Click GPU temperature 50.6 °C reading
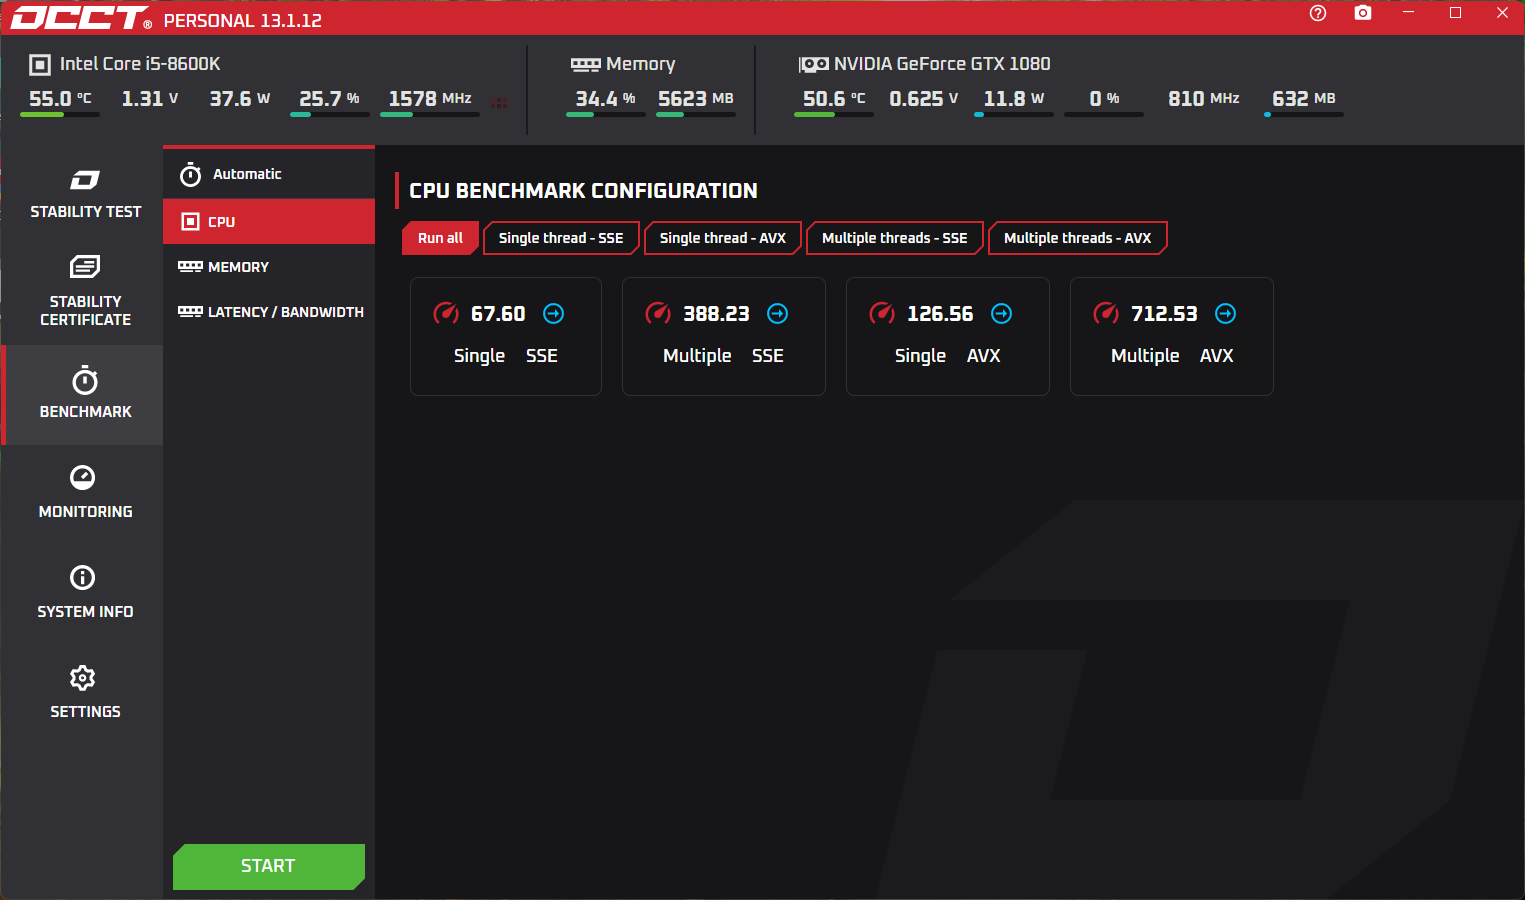 click(834, 99)
